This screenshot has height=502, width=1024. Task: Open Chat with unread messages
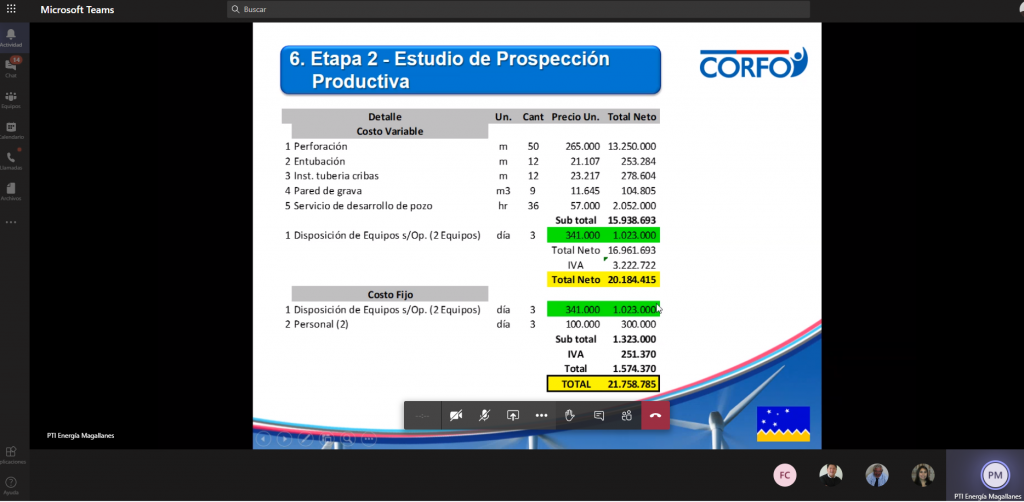click(x=12, y=68)
